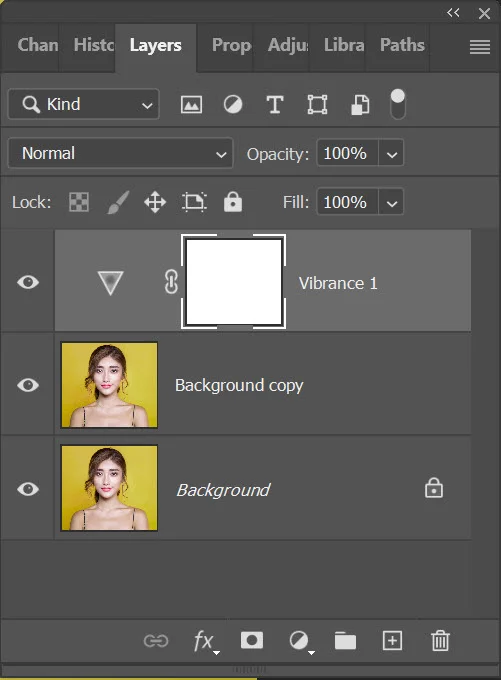501x680 pixels.
Task: Lock all padlock icon in Lock row
Action: click(233, 202)
